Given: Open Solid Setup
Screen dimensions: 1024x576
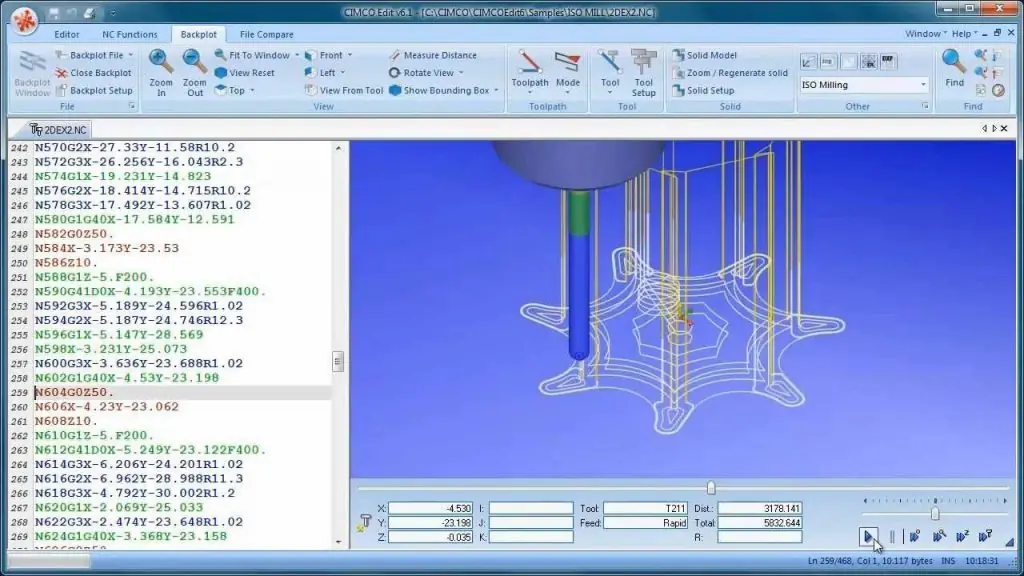Looking at the screenshot, I should coord(703,91).
